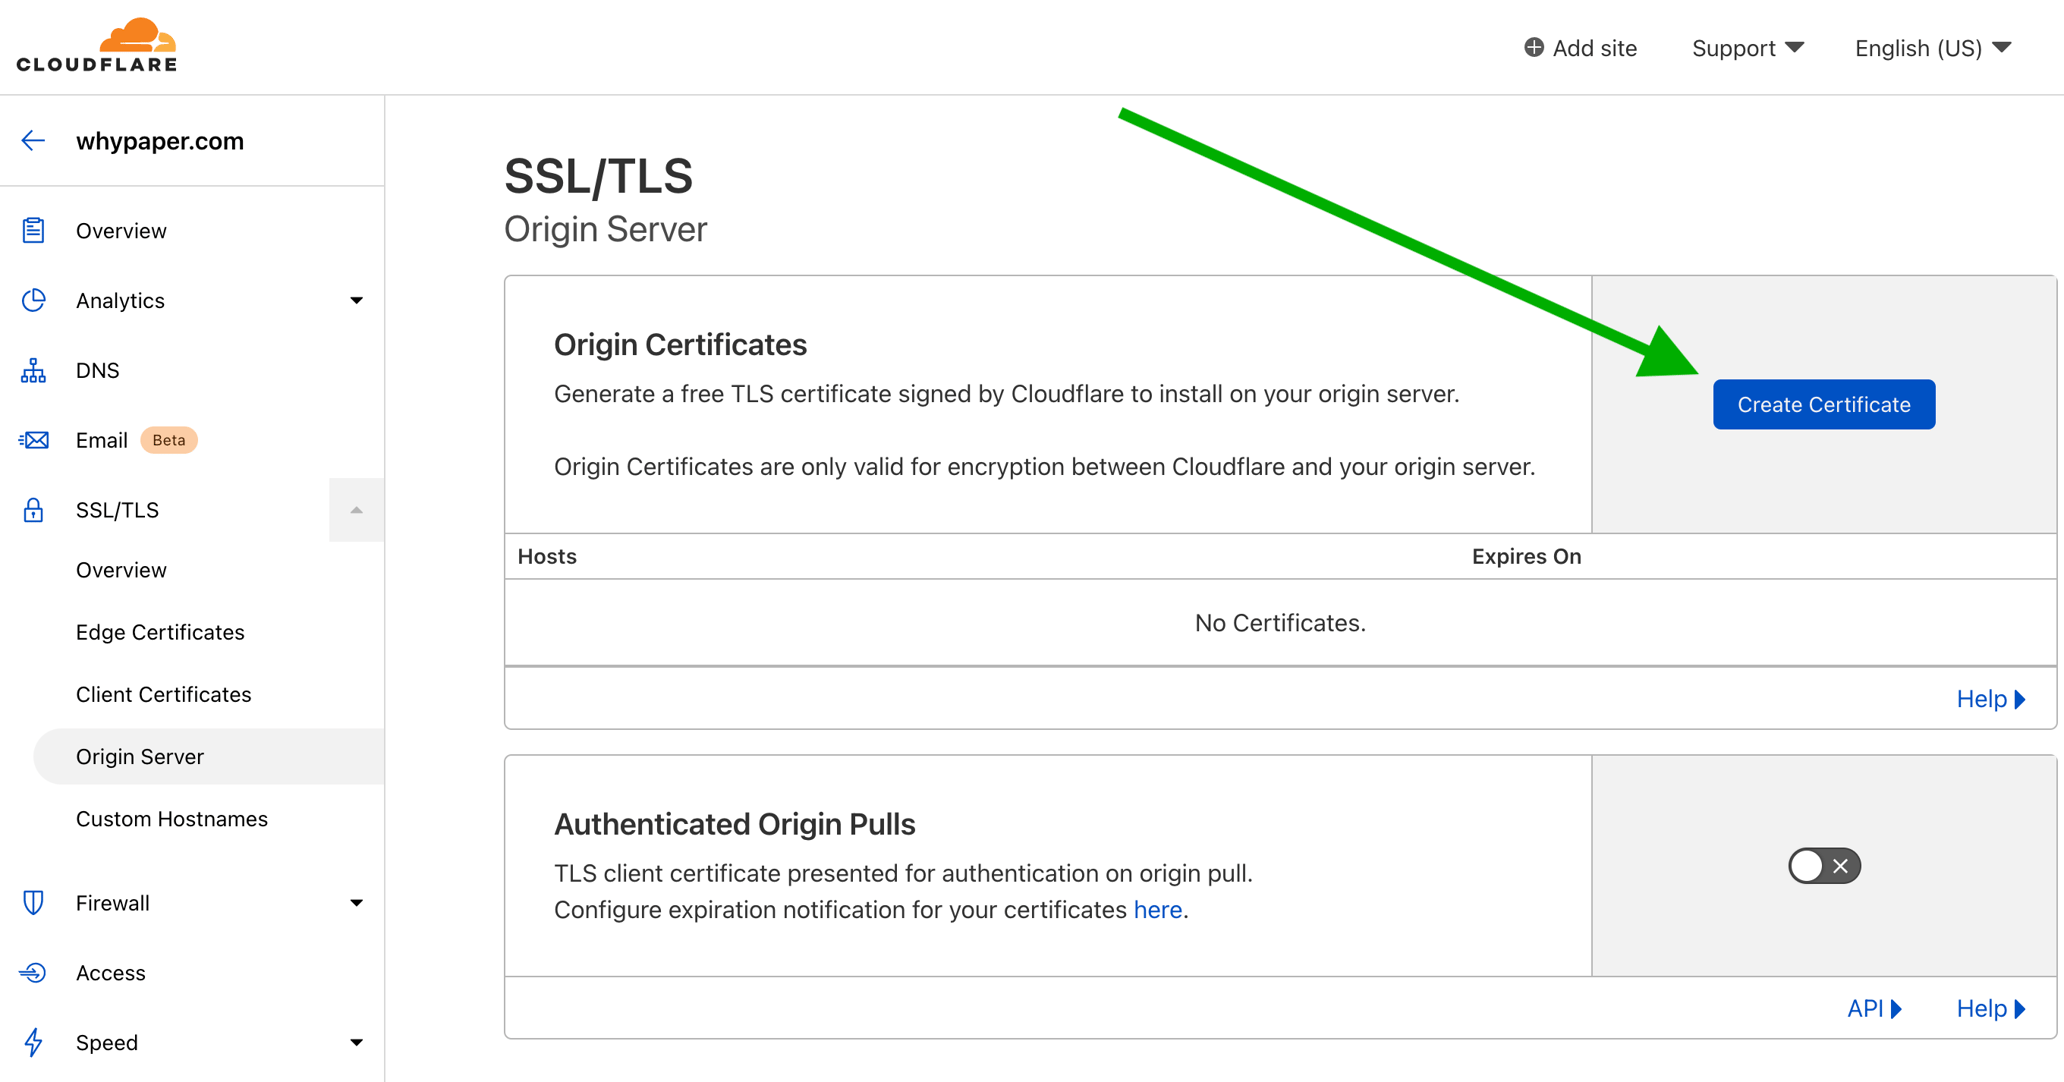
Task: Click the 'here' expiration notification link
Action: click(1157, 910)
